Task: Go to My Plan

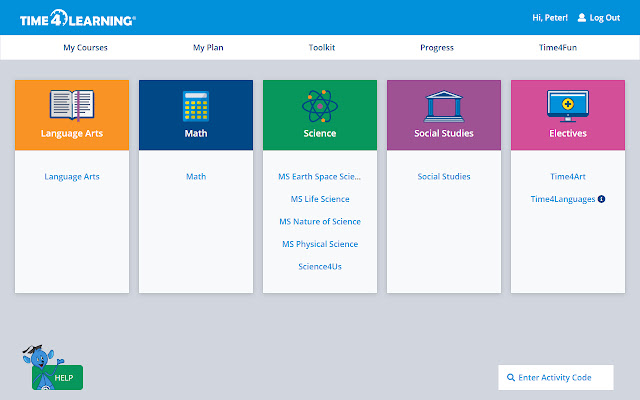Action: pos(208,47)
